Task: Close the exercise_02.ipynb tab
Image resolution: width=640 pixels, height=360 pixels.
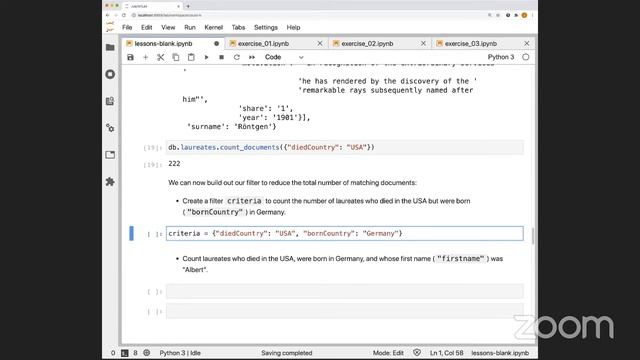Action: 423,43
